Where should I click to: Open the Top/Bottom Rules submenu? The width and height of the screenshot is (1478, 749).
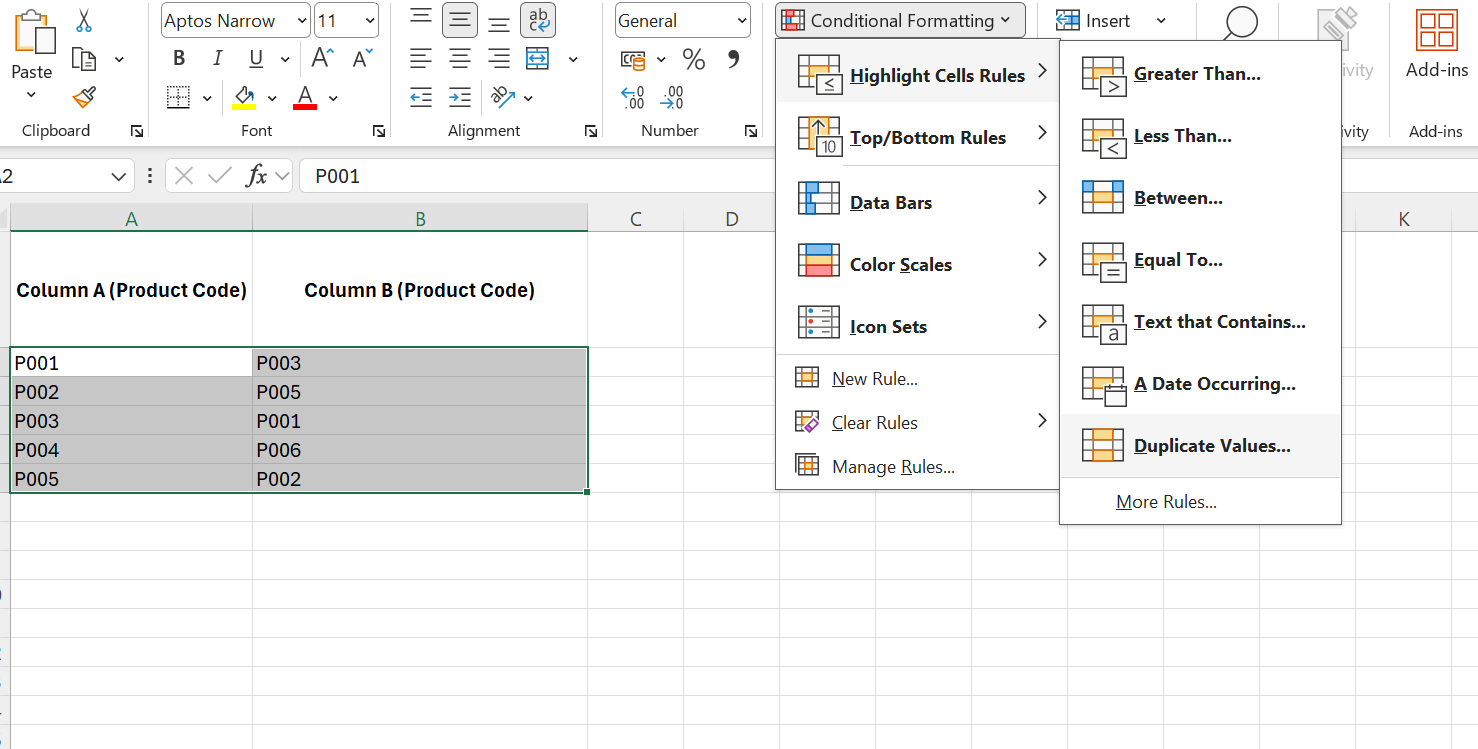point(927,137)
